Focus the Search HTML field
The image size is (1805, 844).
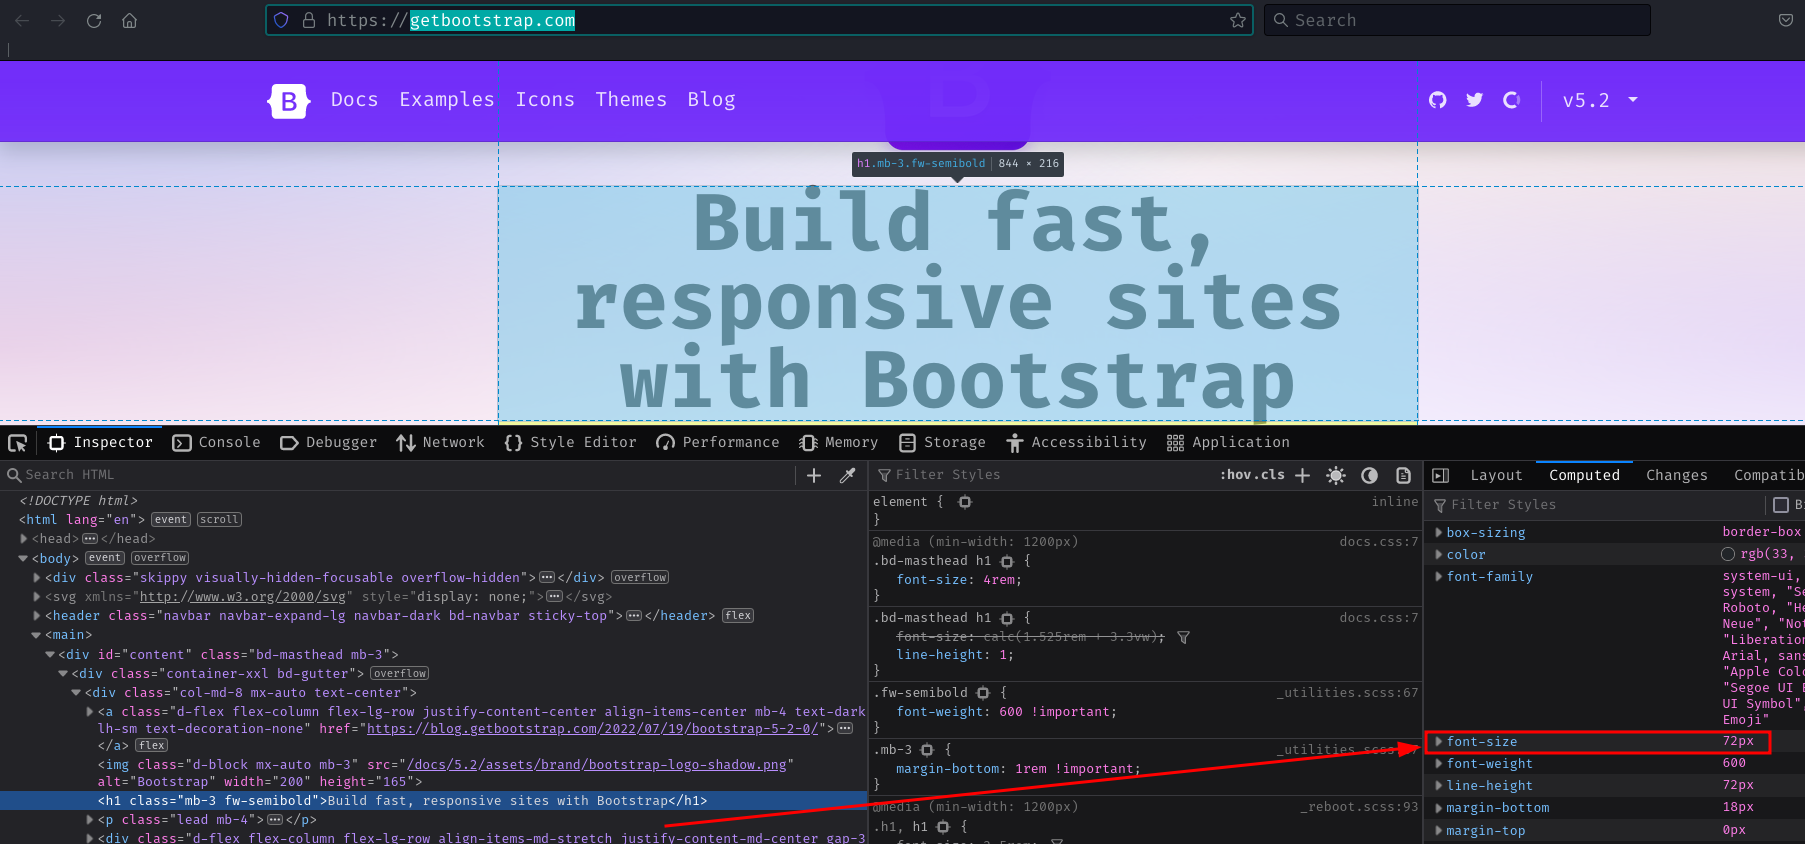point(400,475)
